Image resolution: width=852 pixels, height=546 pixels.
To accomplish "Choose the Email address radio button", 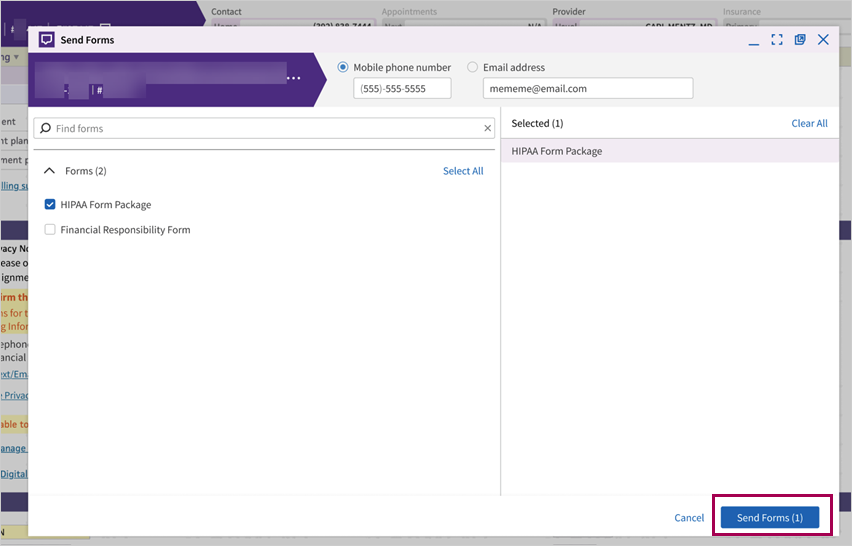I will [x=473, y=68].
